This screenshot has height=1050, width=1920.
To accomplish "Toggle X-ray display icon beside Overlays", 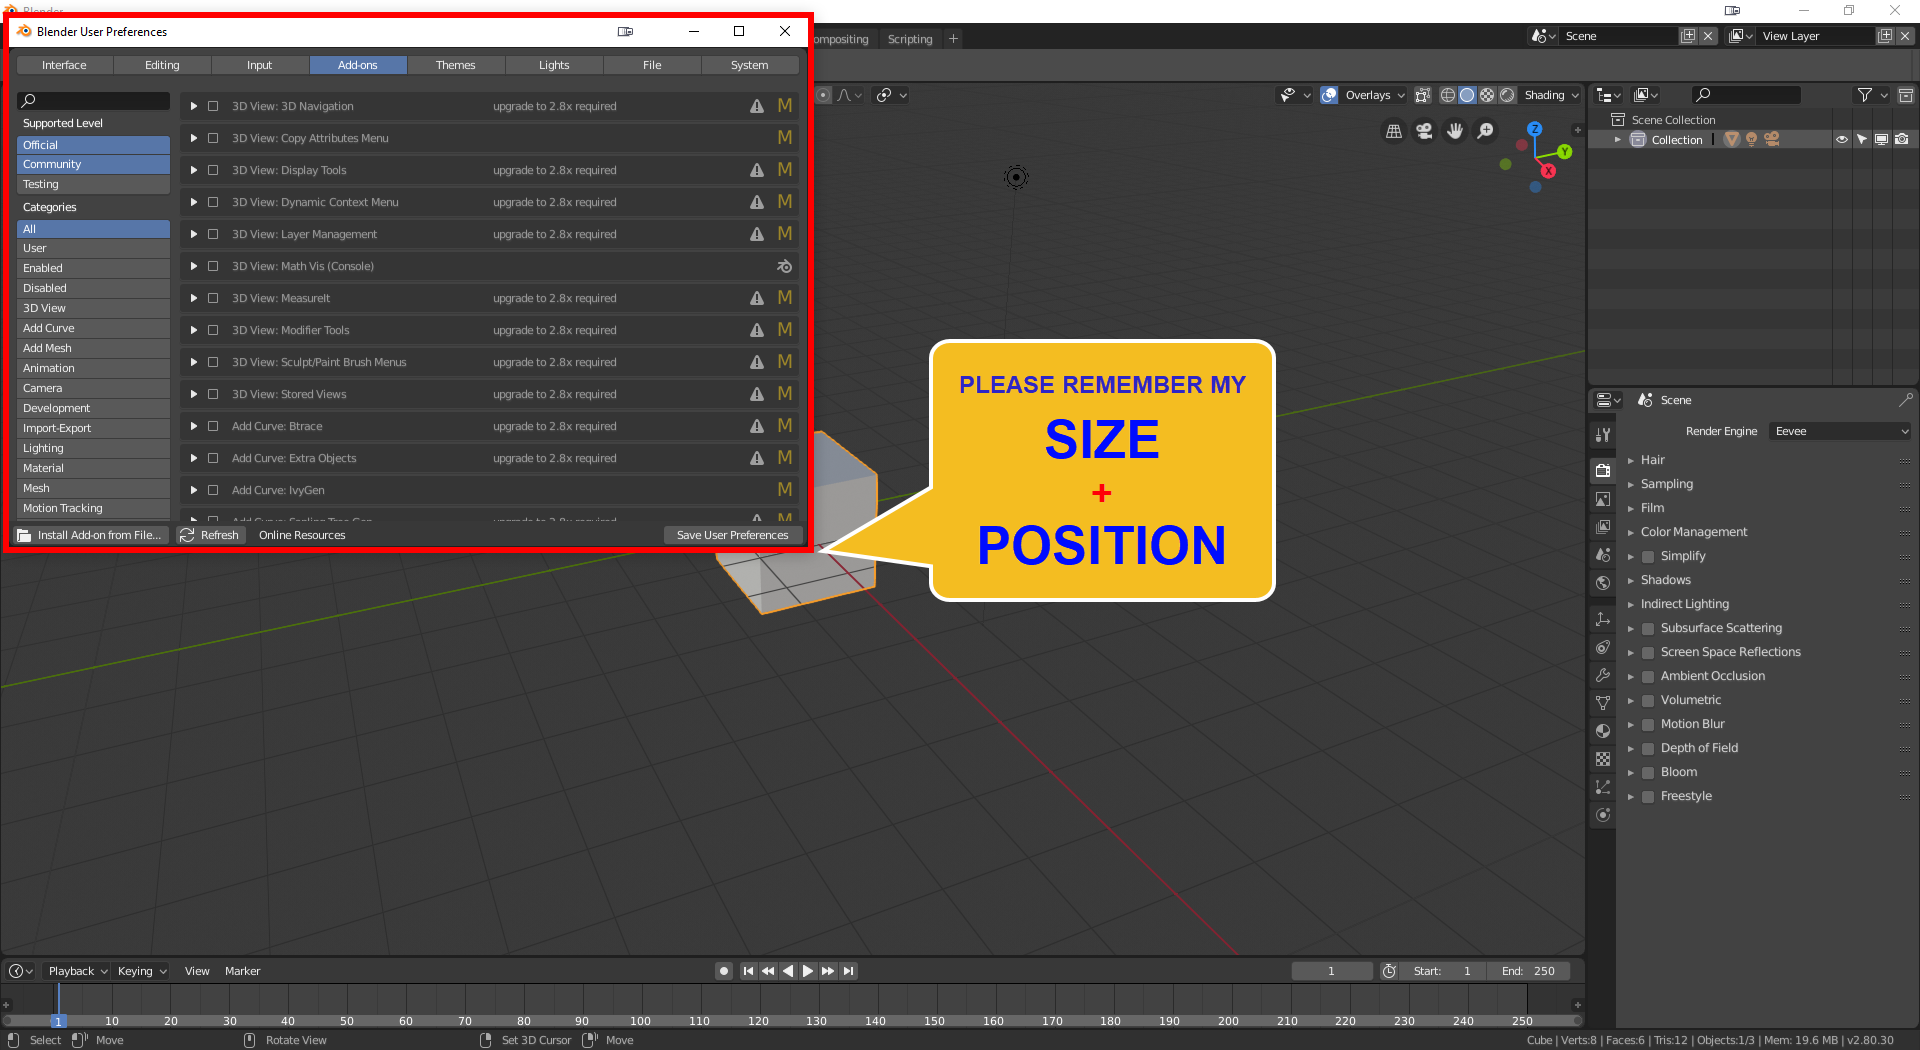I will click(x=1423, y=95).
